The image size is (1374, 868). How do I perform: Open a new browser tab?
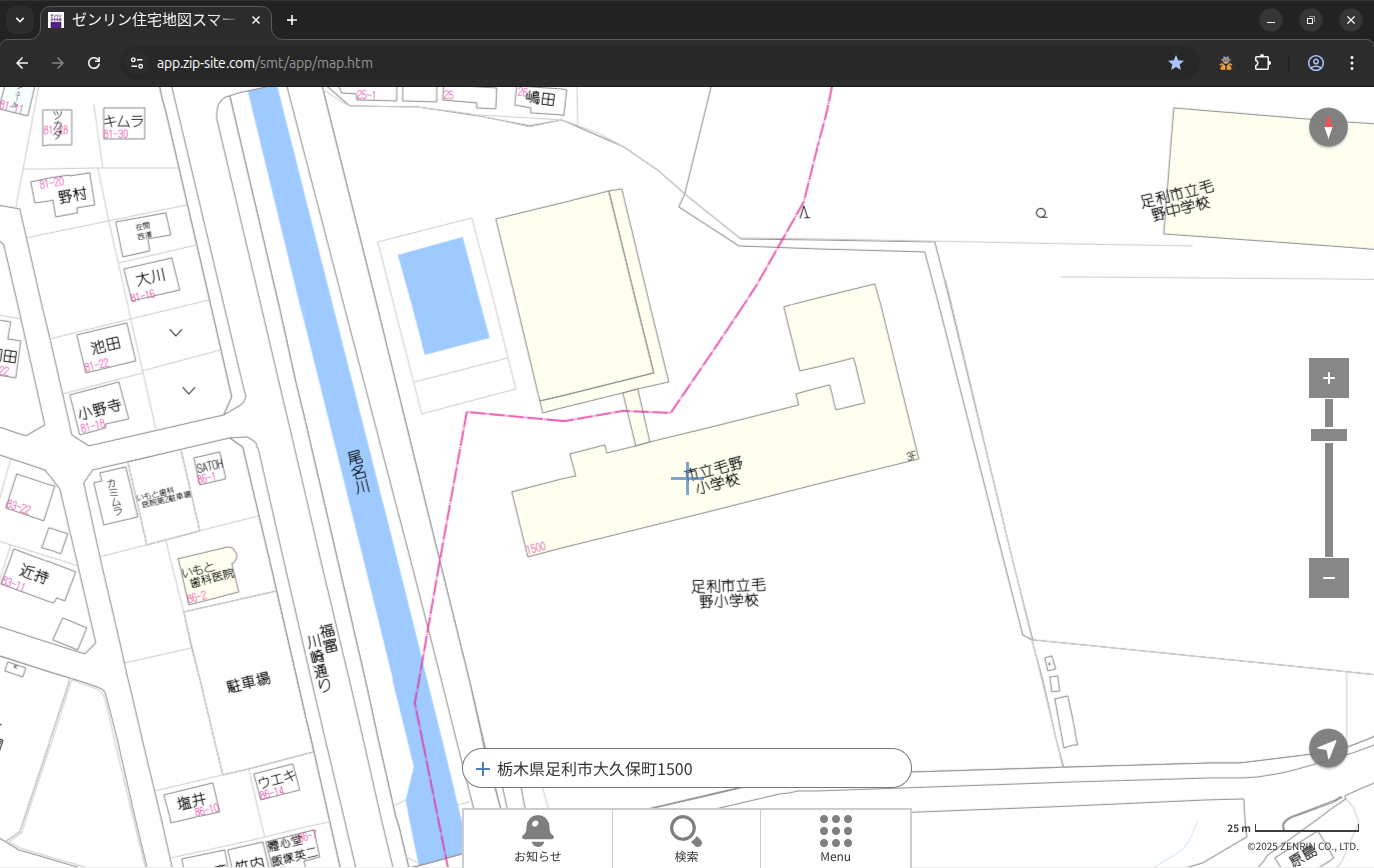pyautogui.click(x=292, y=20)
